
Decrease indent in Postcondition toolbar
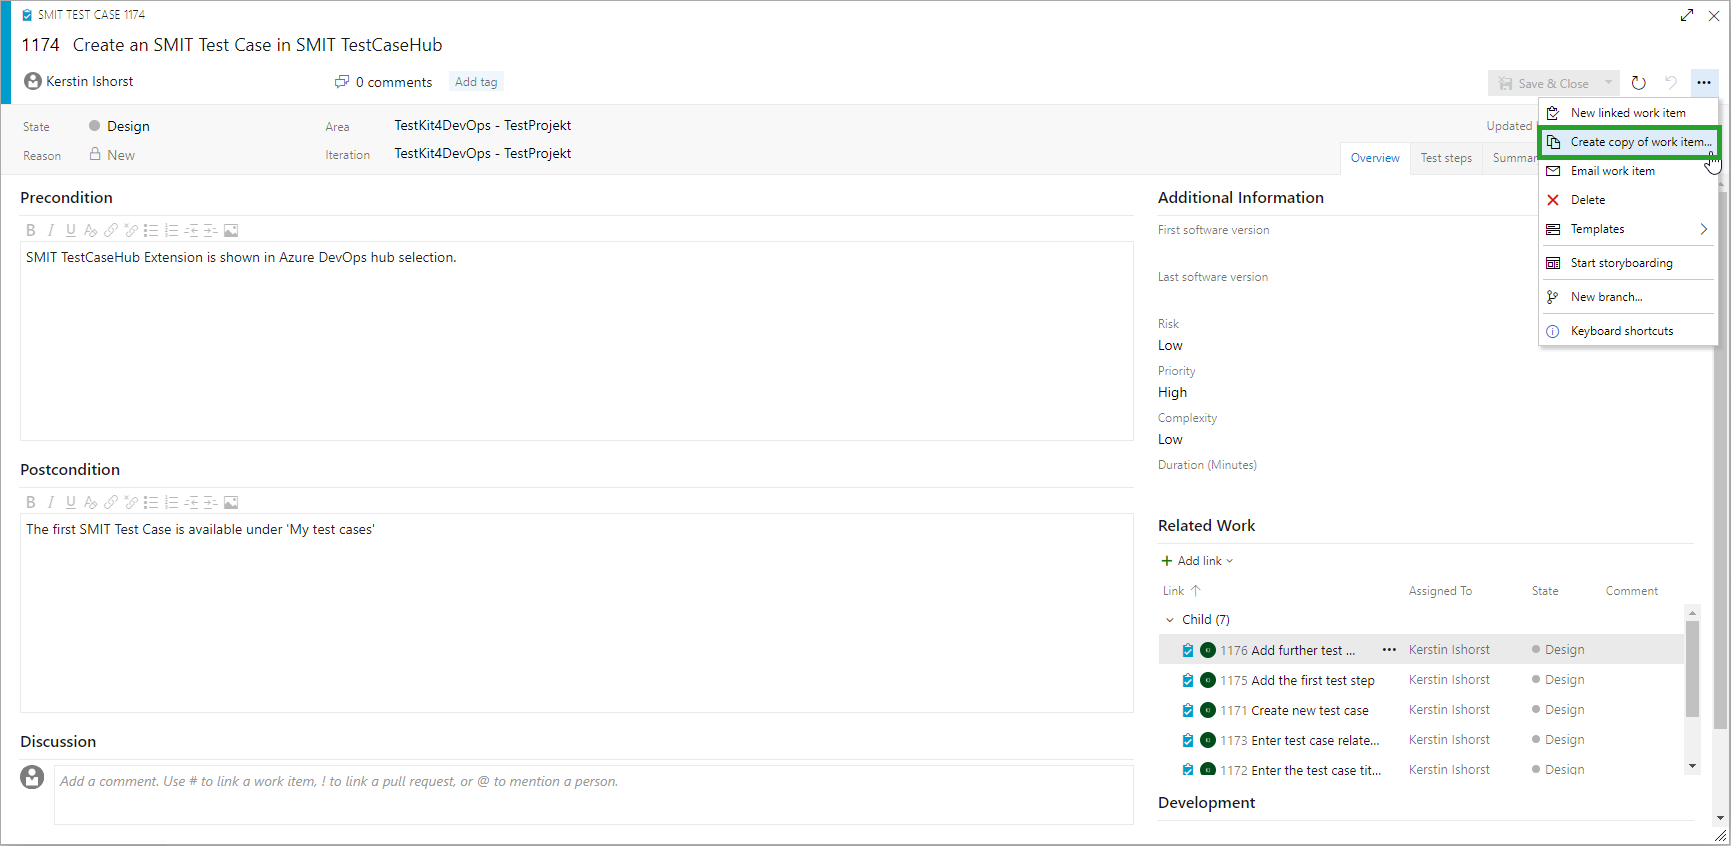tap(191, 503)
